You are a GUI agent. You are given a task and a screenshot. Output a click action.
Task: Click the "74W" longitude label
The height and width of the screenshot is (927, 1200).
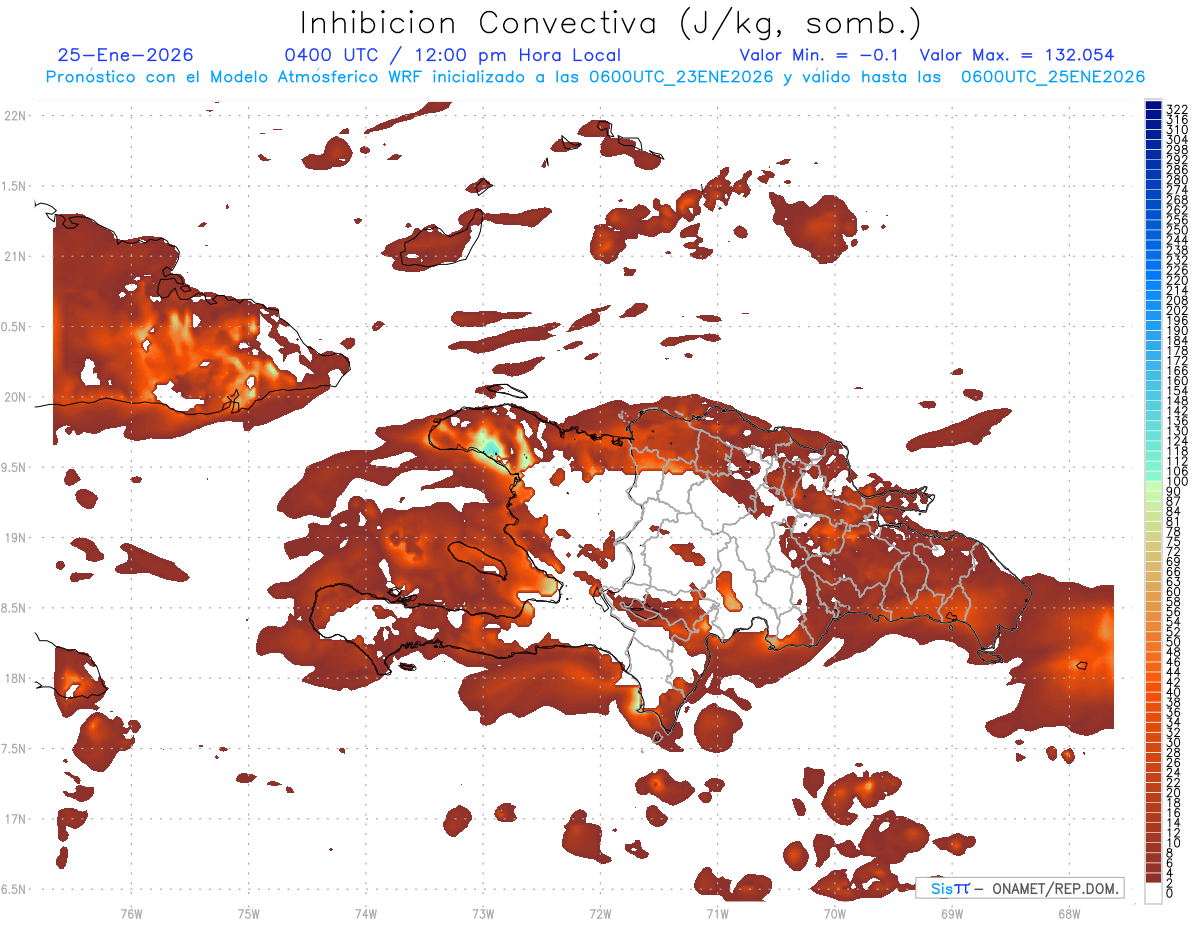tap(366, 913)
